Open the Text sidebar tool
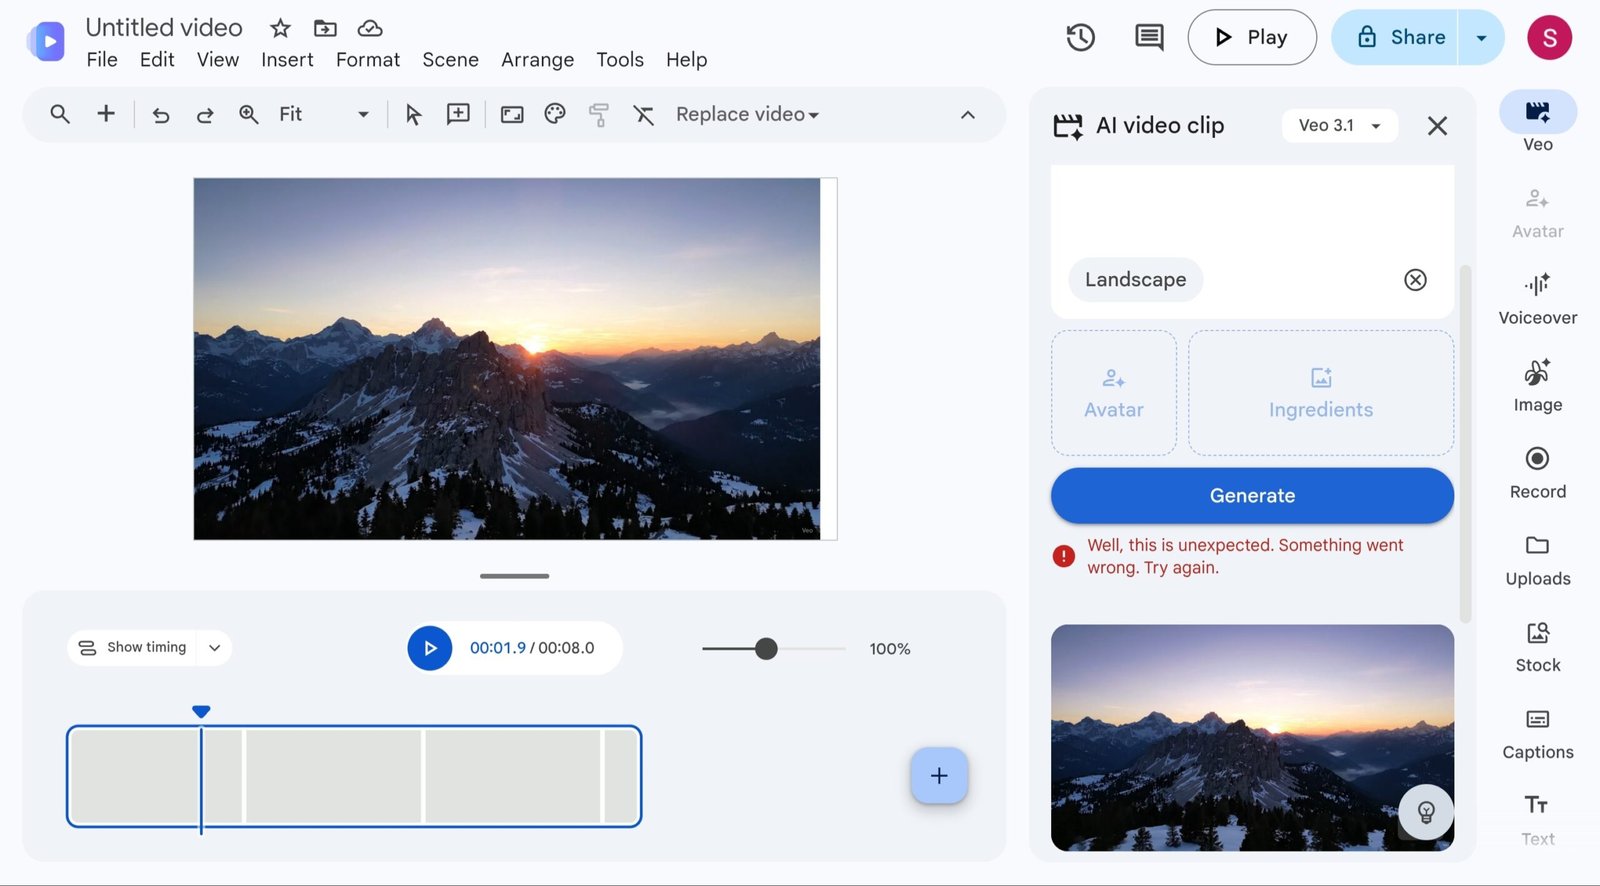Image resolution: width=1600 pixels, height=886 pixels. click(x=1538, y=820)
